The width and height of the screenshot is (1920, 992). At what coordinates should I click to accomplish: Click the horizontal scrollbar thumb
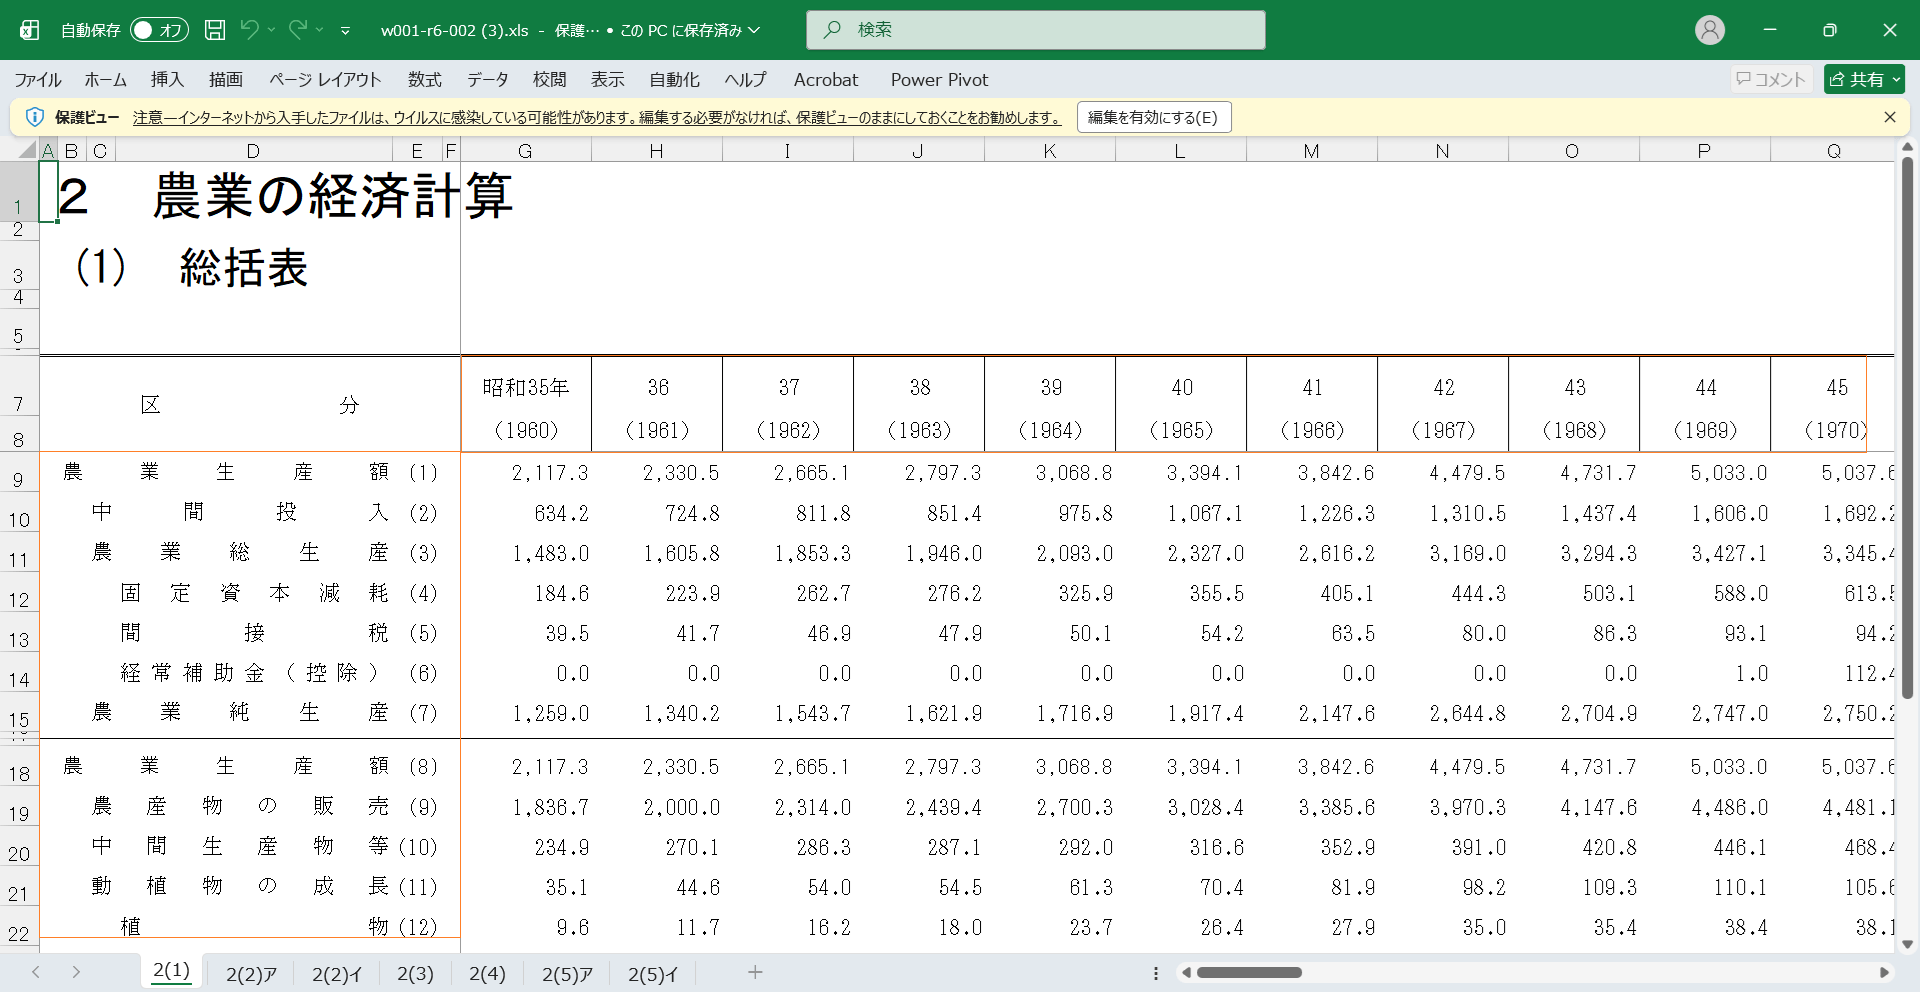(1249, 972)
